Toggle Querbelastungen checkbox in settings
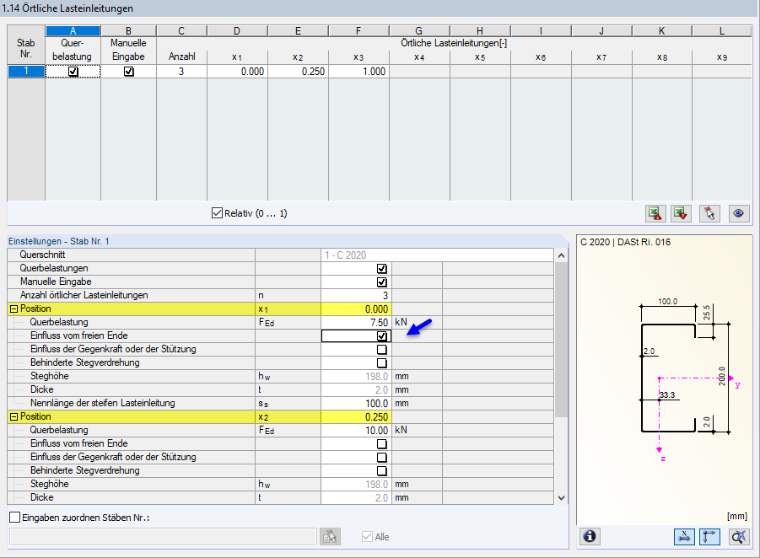 click(382, 269)
